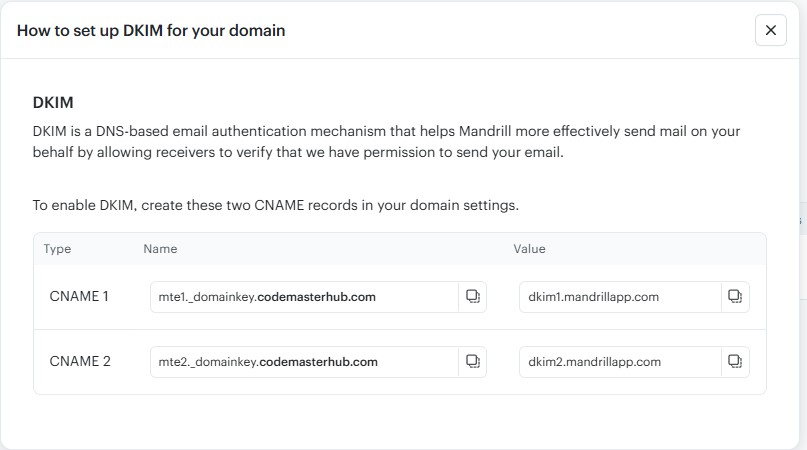This screenshot has height=450, width=807.
Task: Click the dialog title about DKIM setup
Action: (151, 31)
